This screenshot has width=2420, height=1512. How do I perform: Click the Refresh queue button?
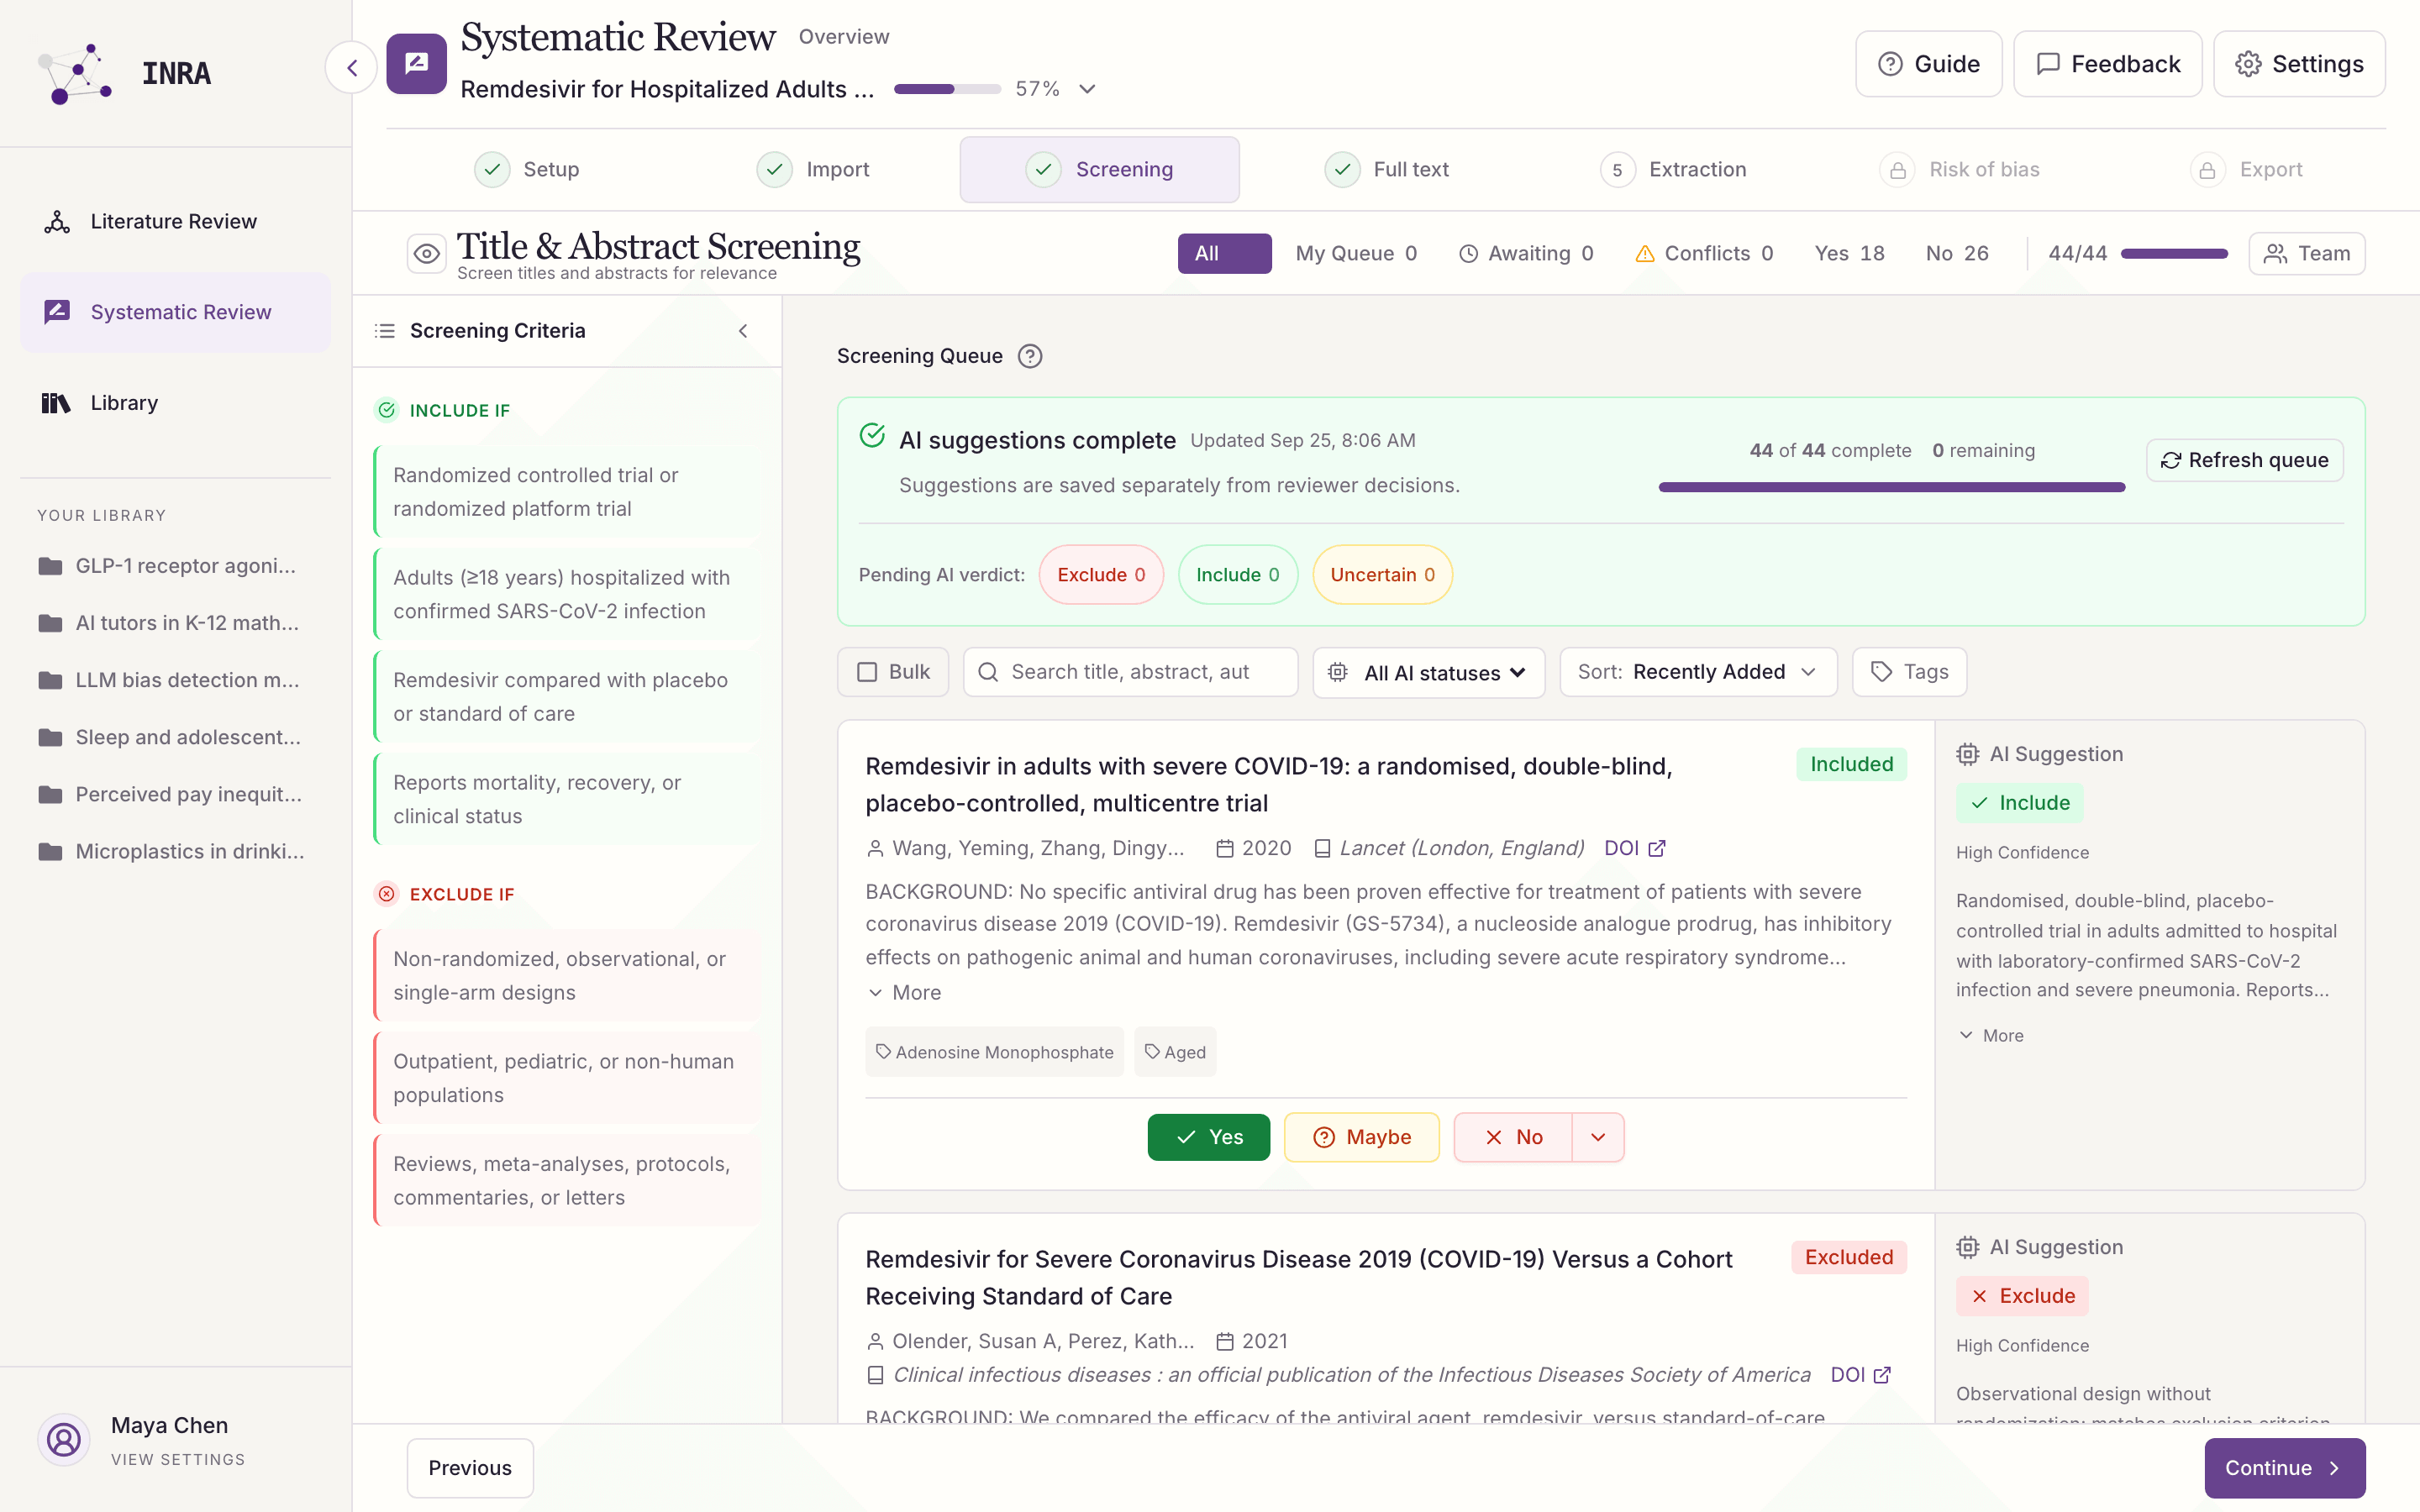(2244, 460)
